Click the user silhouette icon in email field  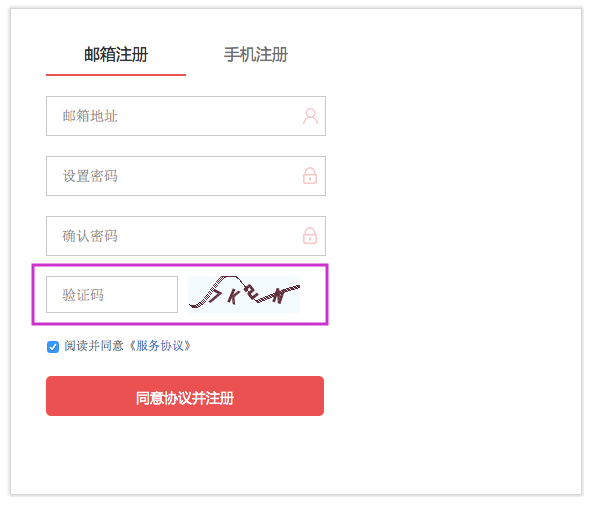pos(310,116)
